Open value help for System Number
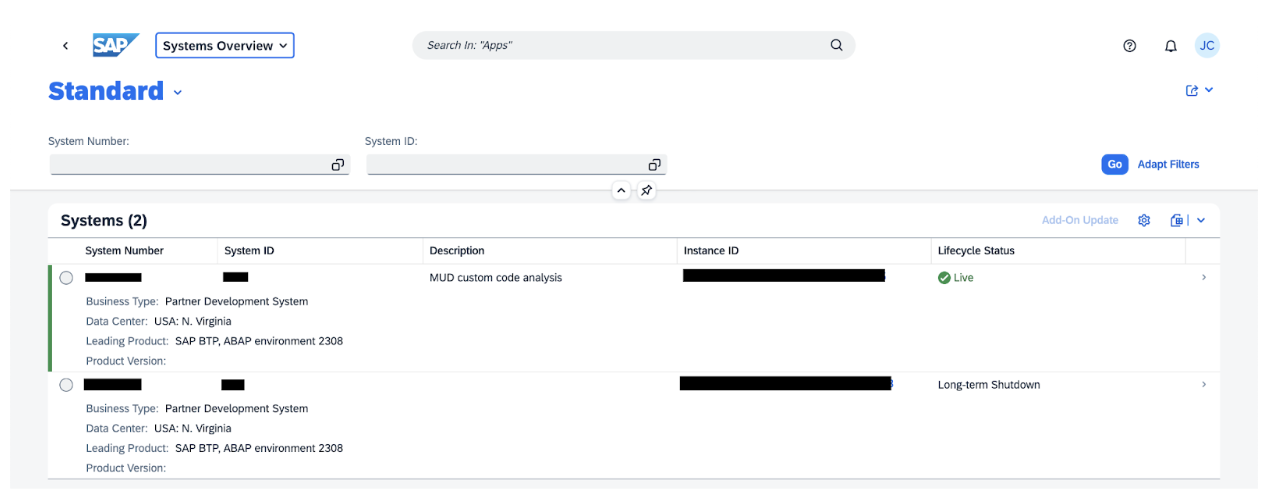 click(x=338, y=165)
